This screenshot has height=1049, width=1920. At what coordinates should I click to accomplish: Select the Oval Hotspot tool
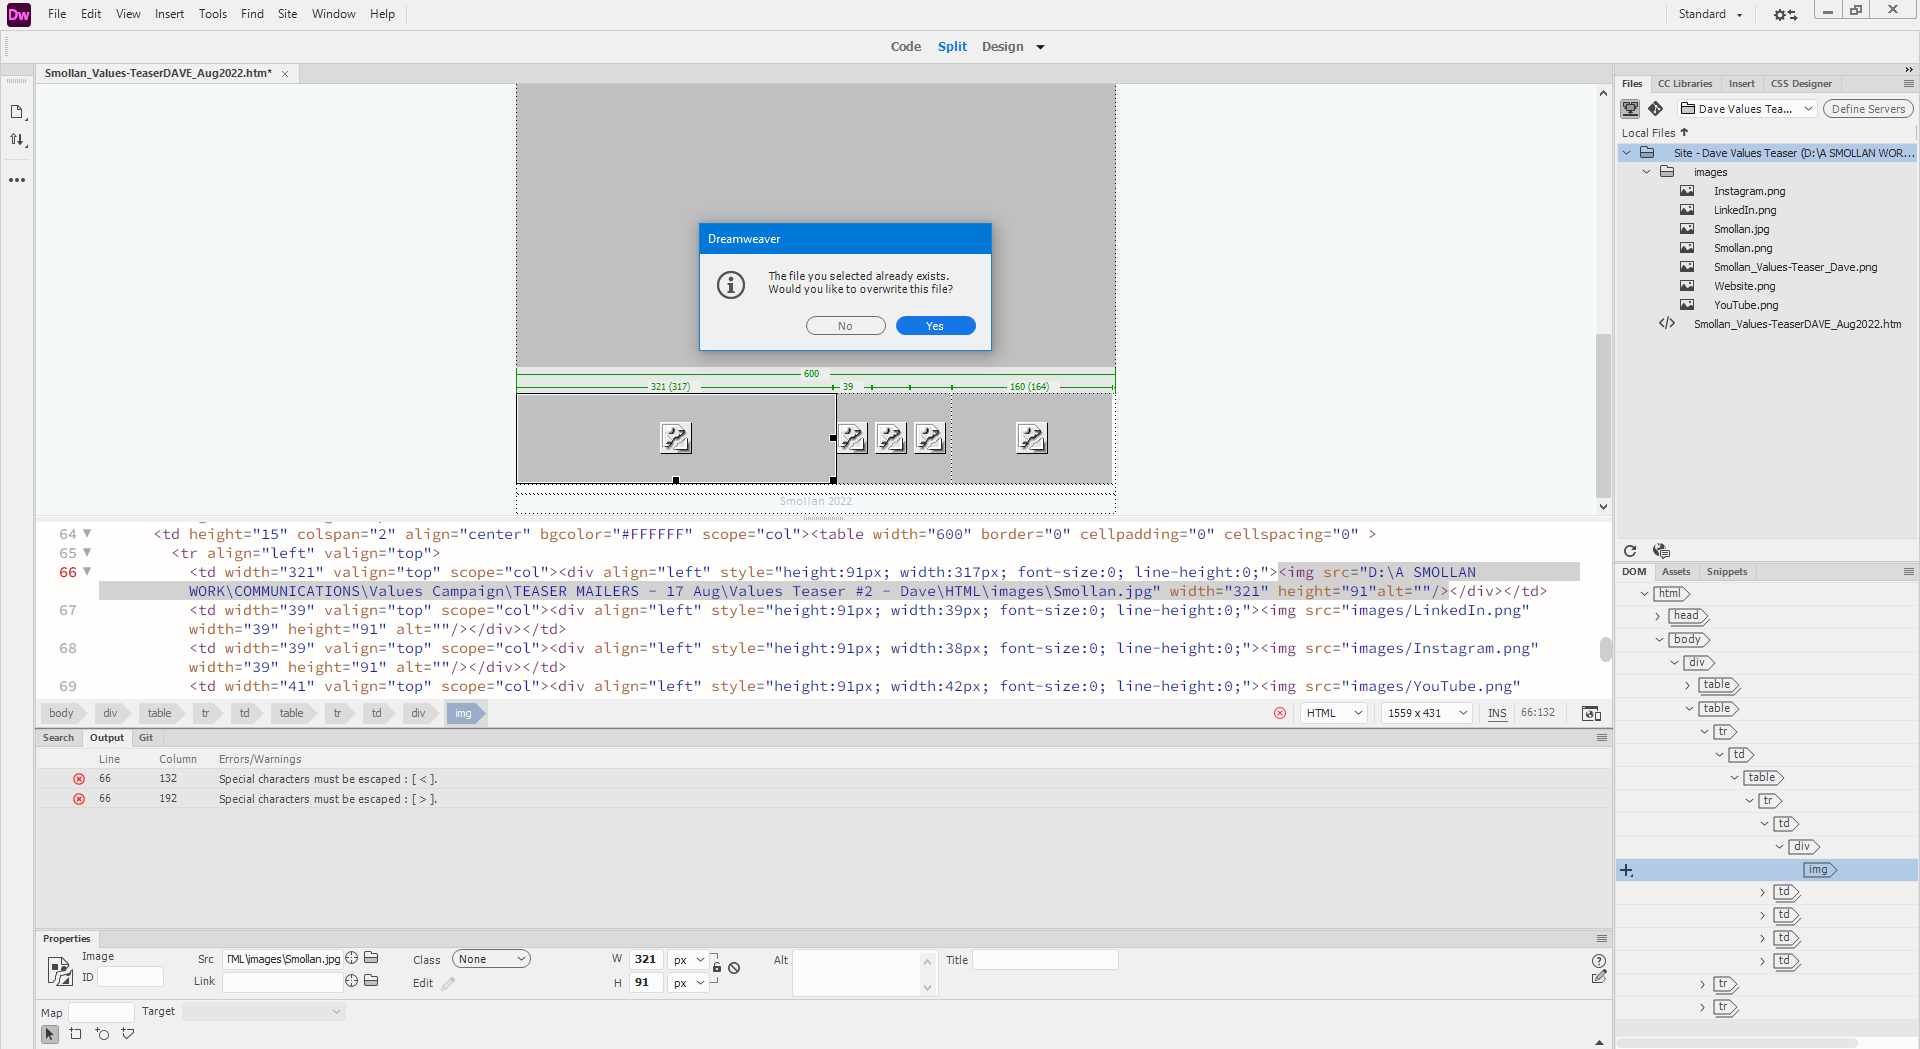[x=101, y=1034]
